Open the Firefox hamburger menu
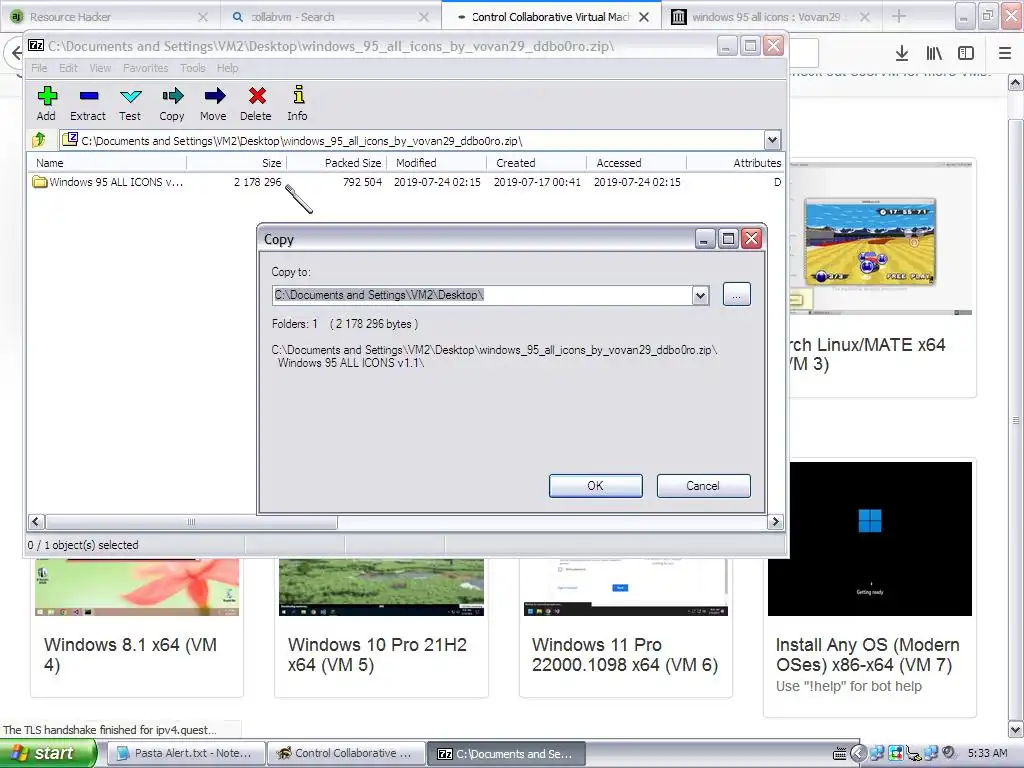 pos(1005,53)
